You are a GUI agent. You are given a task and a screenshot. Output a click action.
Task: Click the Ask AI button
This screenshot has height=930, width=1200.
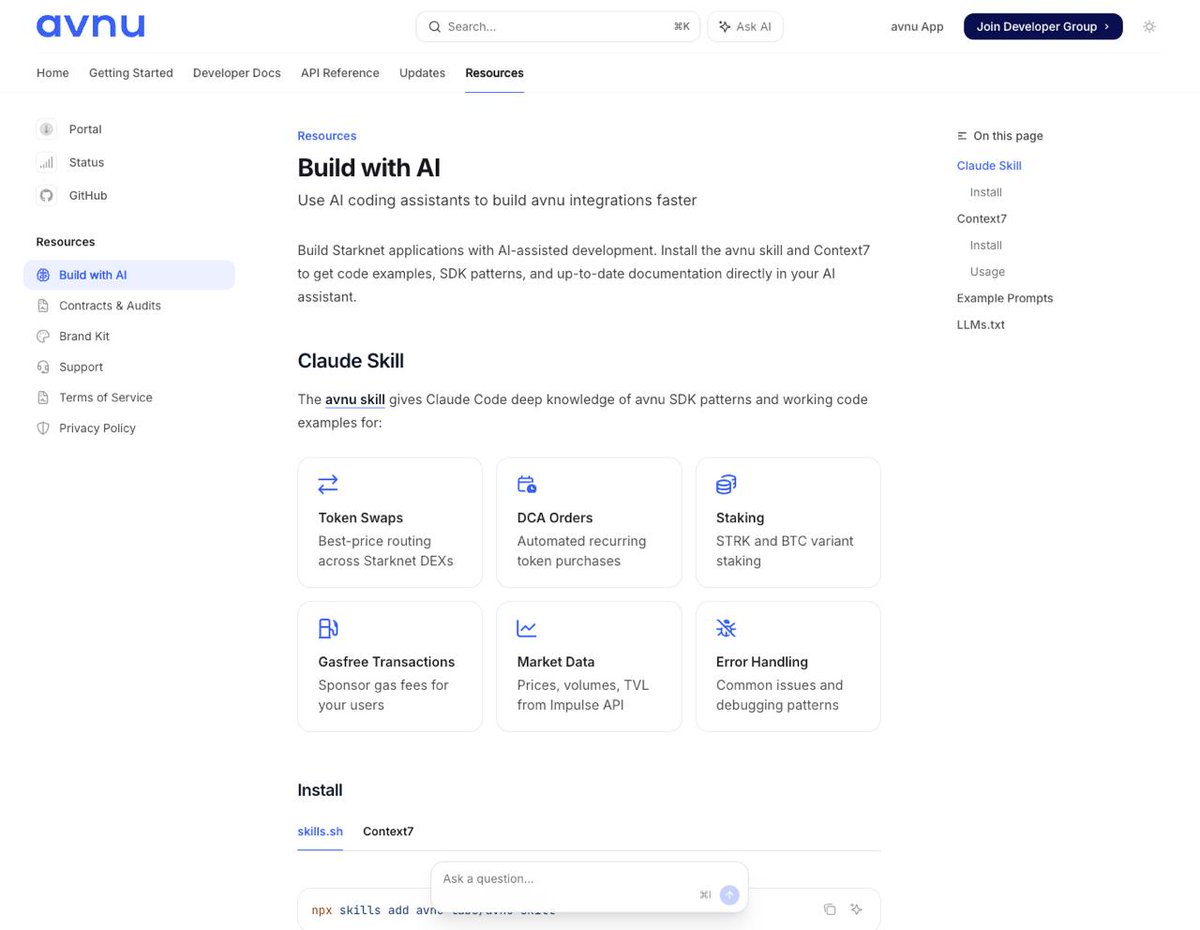point(745,27)
